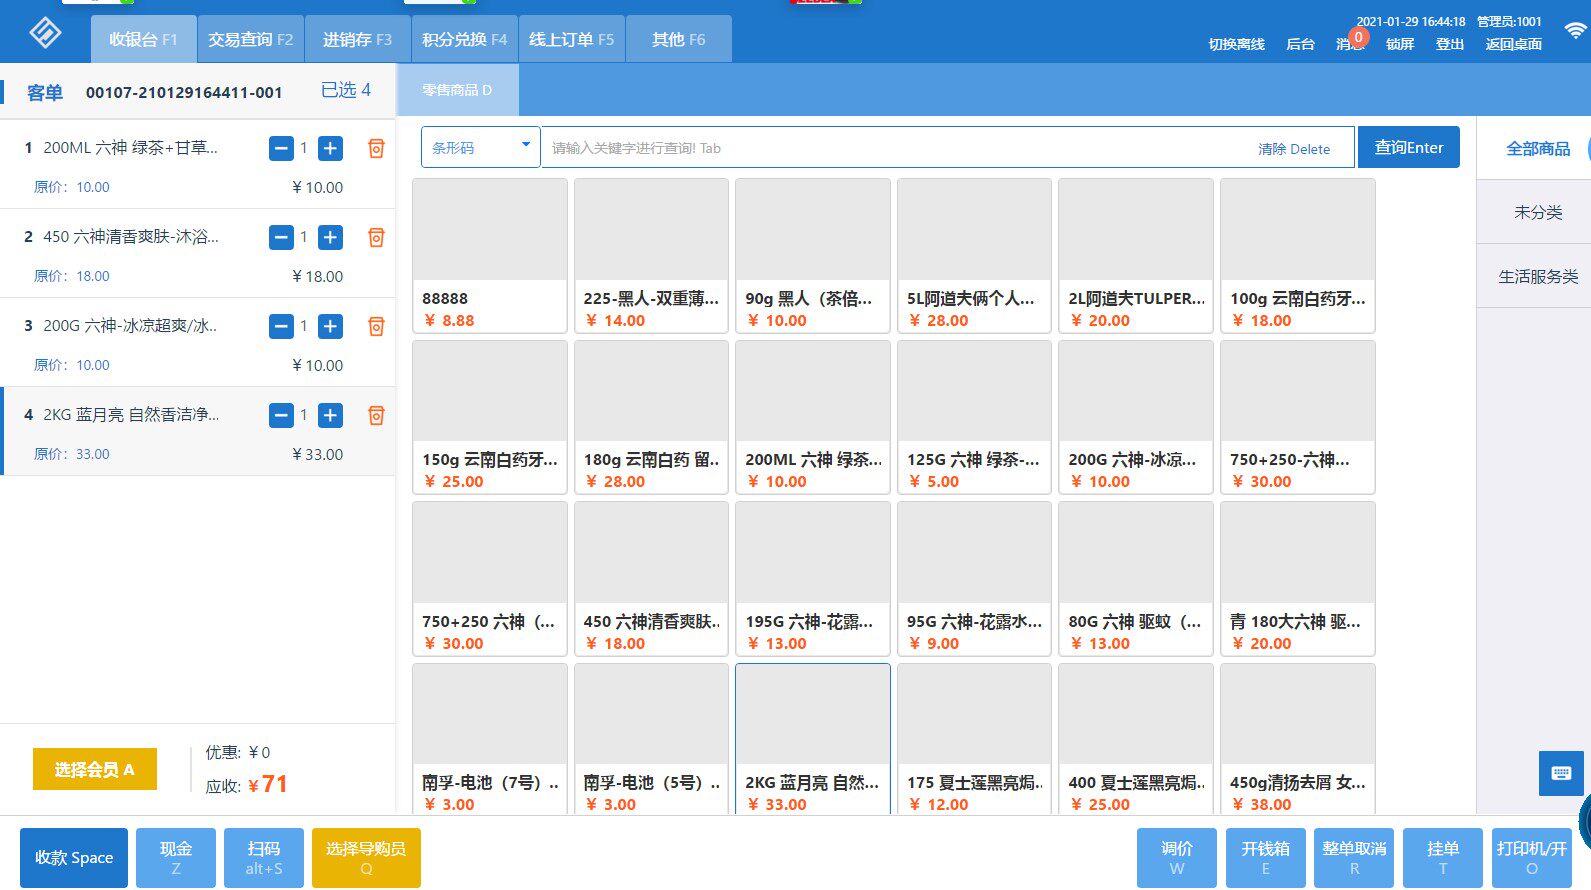Delete 200G 六神-冰凉超爽 item from cart
1591x890 pixels.
[x=376, y=326]
